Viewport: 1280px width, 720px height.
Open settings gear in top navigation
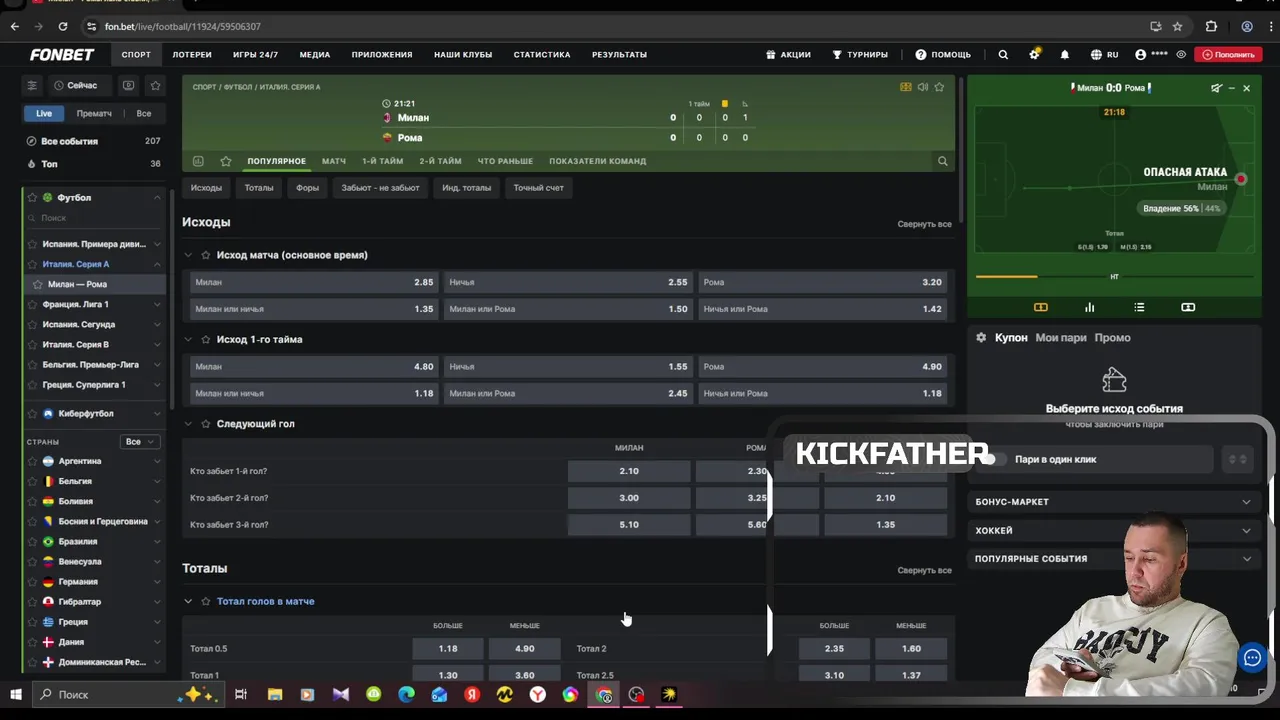pos(1034,55)
